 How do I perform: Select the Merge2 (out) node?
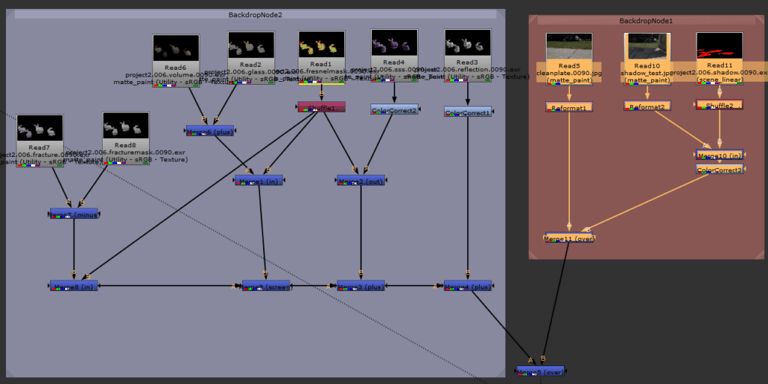click(x=361, y=180)
